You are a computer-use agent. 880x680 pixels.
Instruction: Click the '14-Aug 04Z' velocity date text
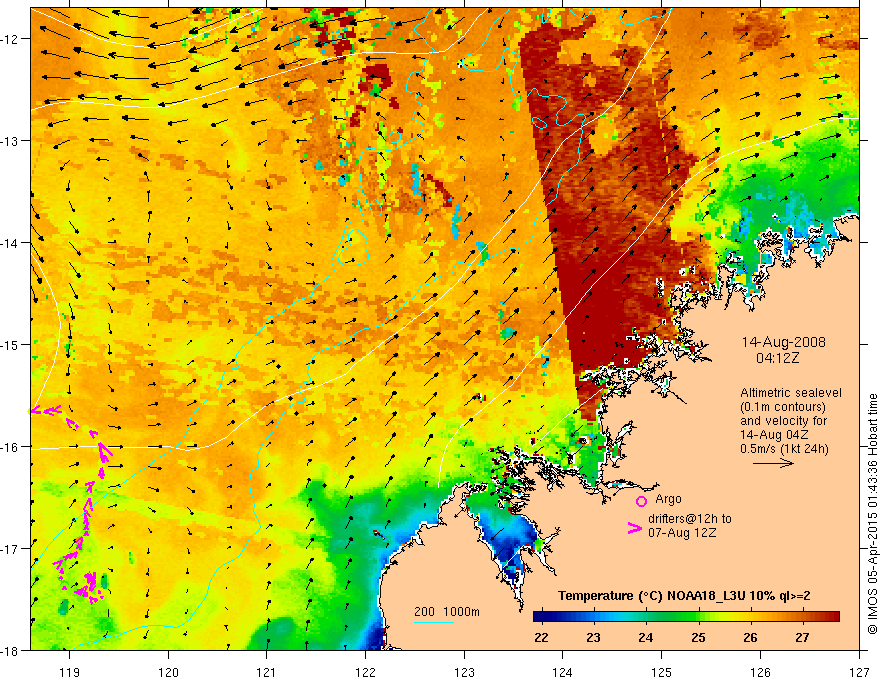[772, 435]
